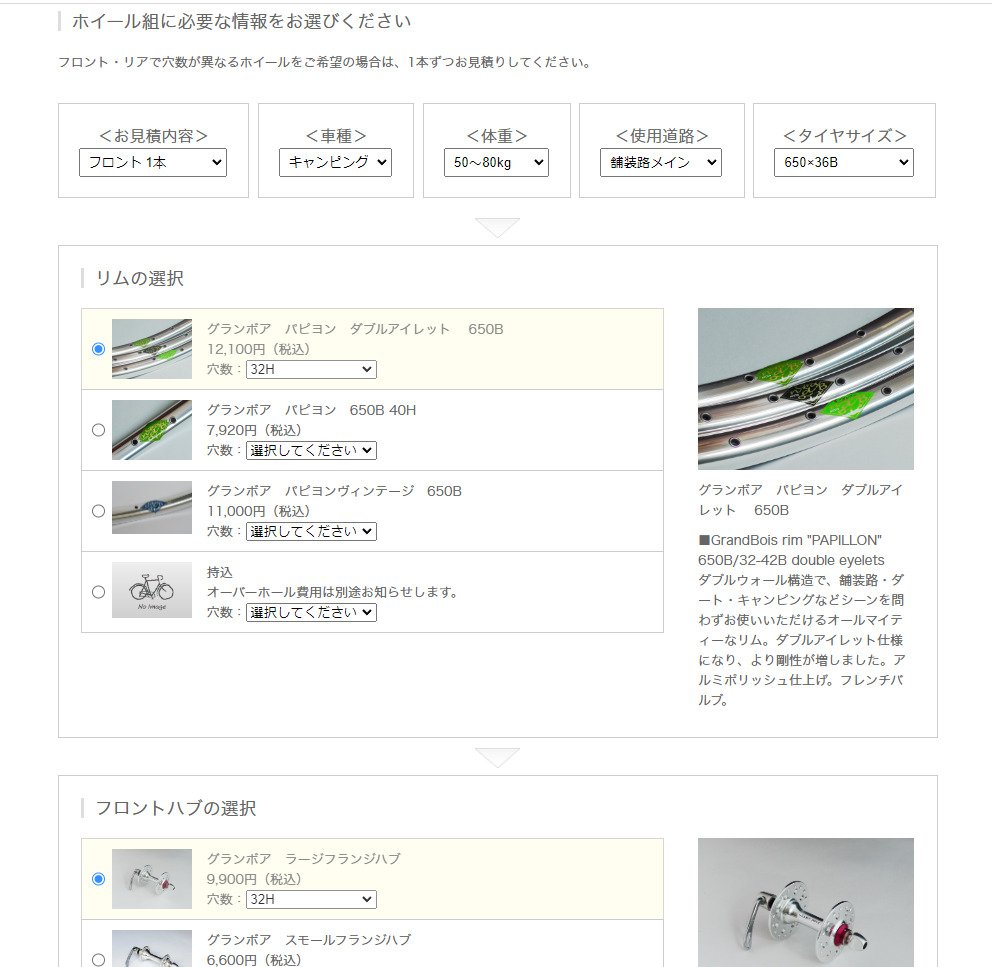Select the ラージフランジハブ radio button

click(98, 879)
